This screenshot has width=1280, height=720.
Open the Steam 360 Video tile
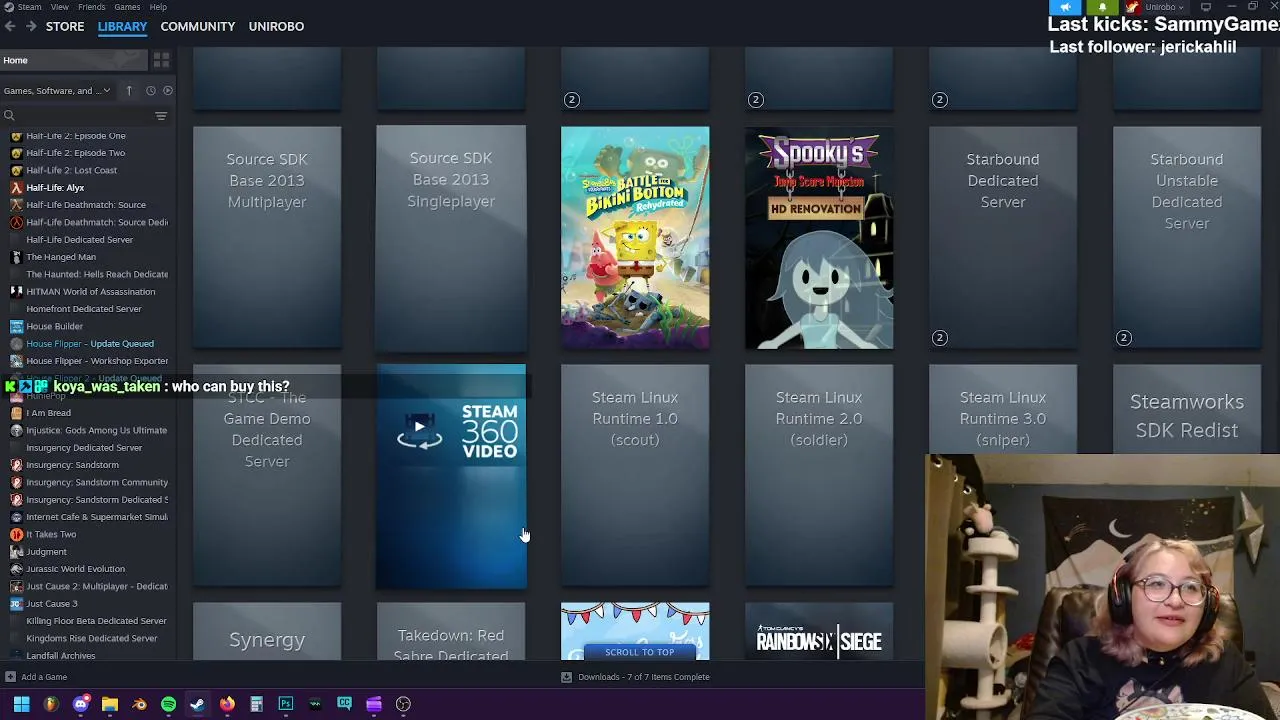(451, 476)
